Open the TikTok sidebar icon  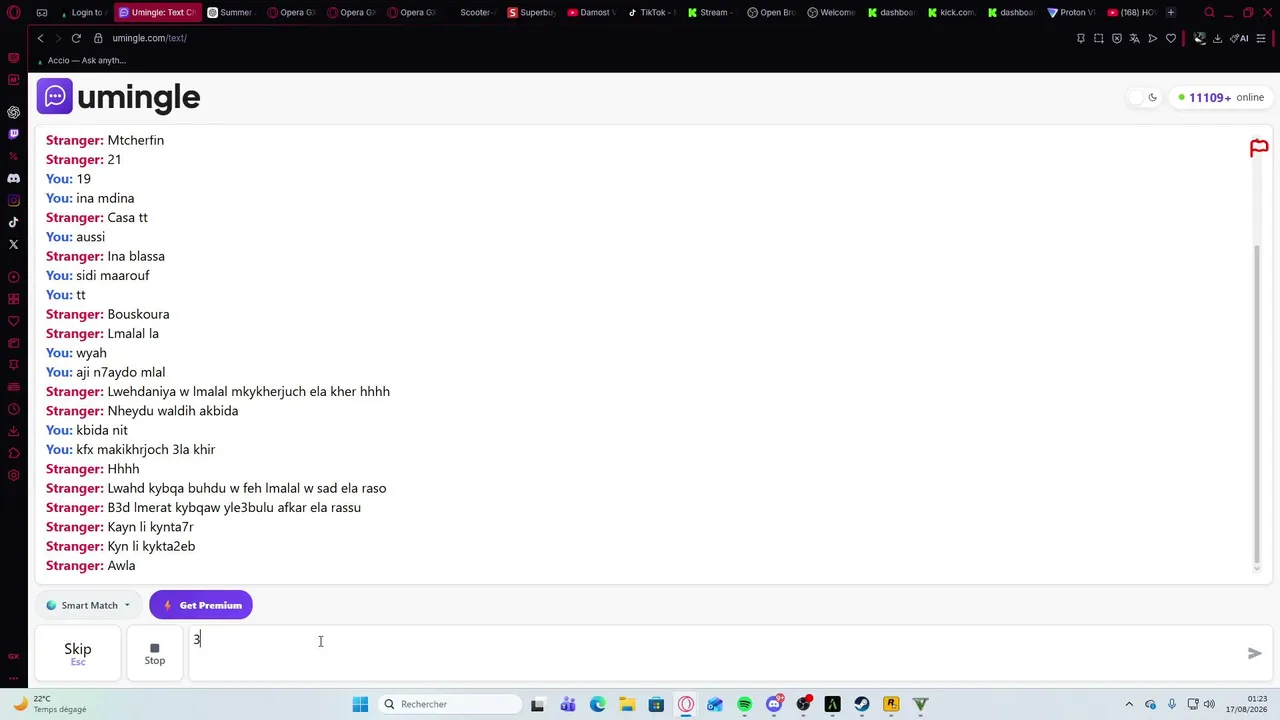click(x=13, y=222)
